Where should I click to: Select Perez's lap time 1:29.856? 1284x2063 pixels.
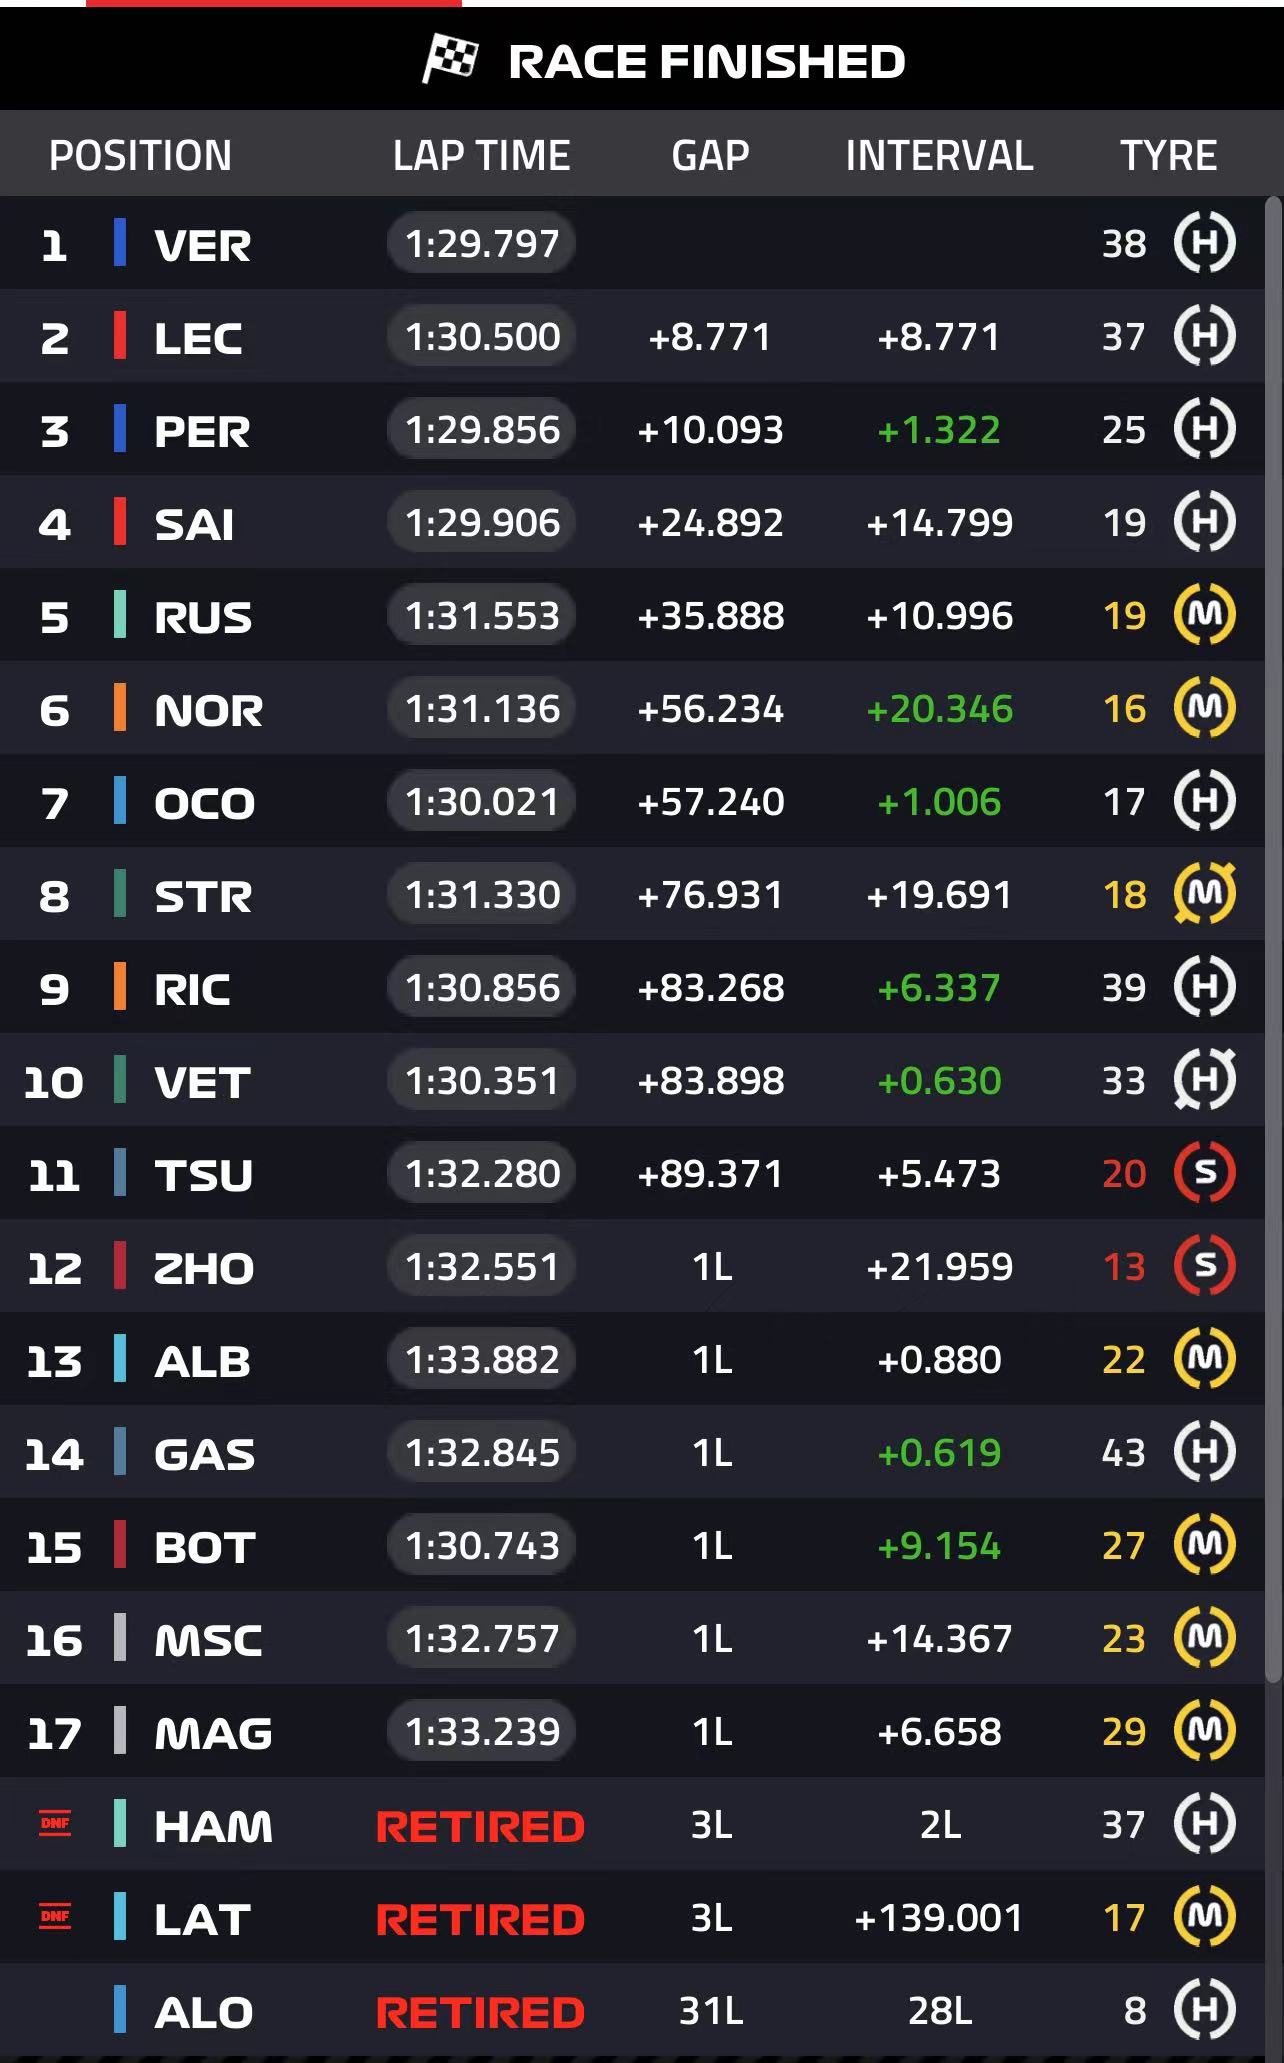click(x=481, y=429)
